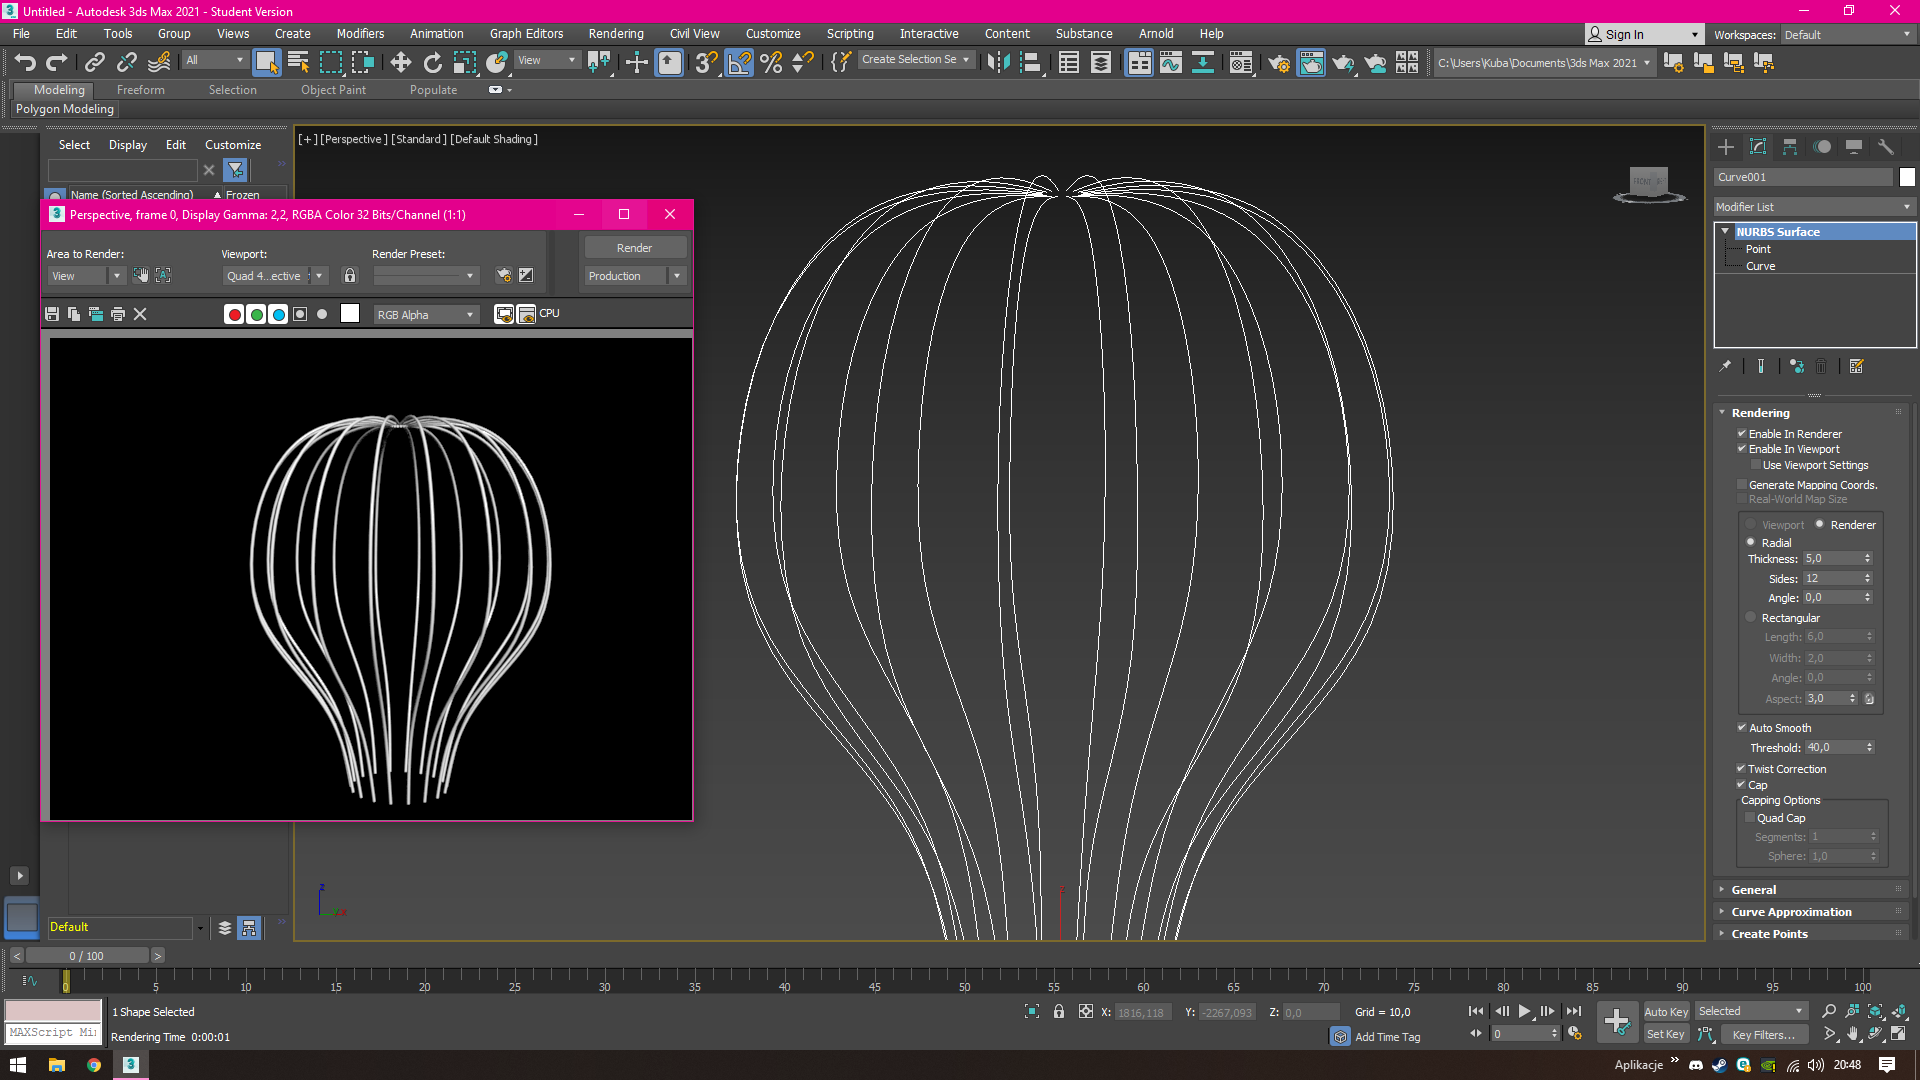The width and height of the screenshot is (1920, 1080).
Task: Open the RGB Alpha channel dropdown
Action: (426, 314)
